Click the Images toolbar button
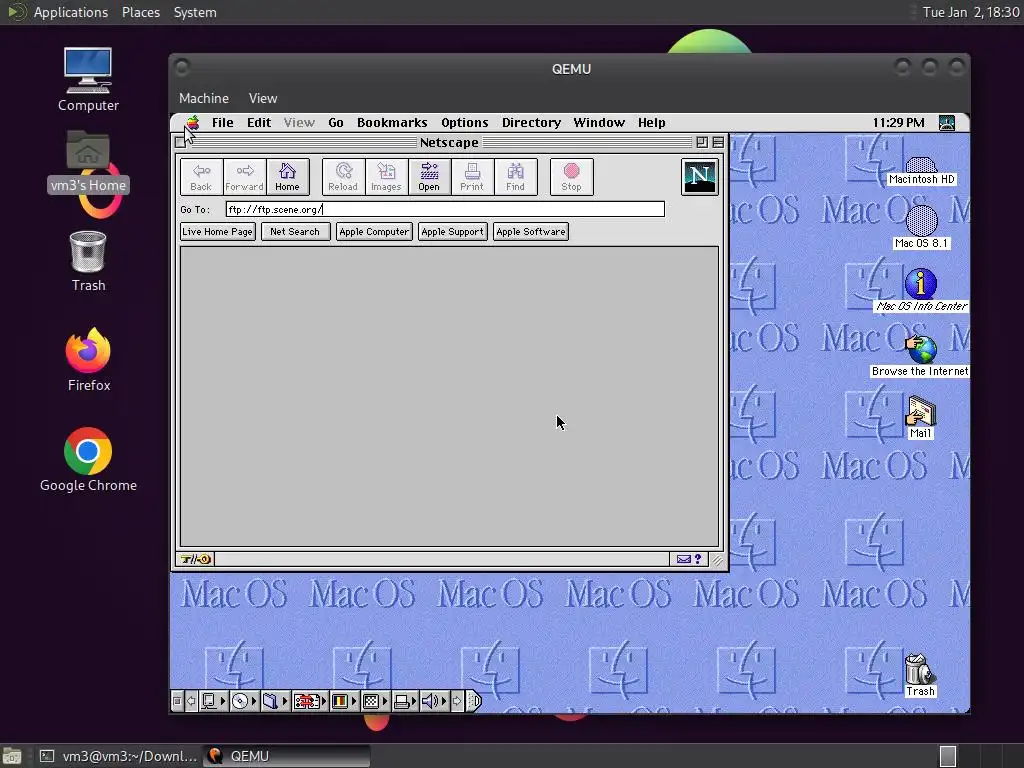 386,177
